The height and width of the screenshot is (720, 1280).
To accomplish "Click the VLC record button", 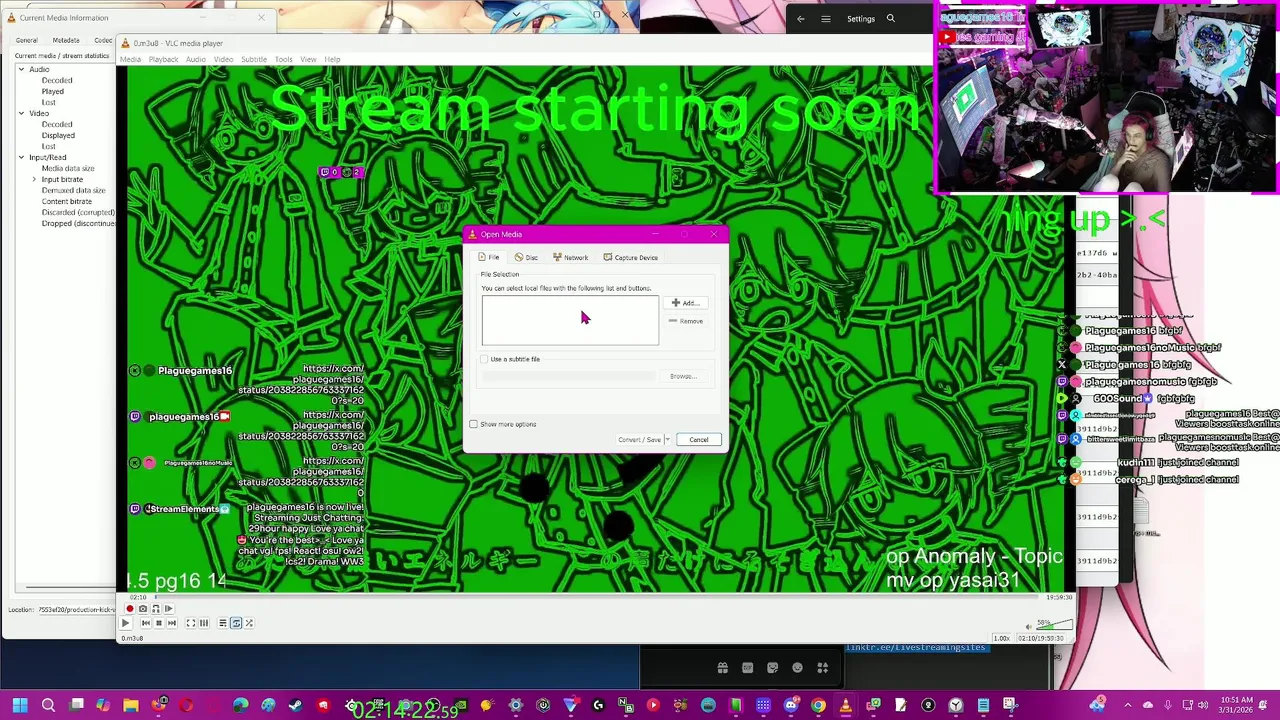I will [x=129, y=609].
